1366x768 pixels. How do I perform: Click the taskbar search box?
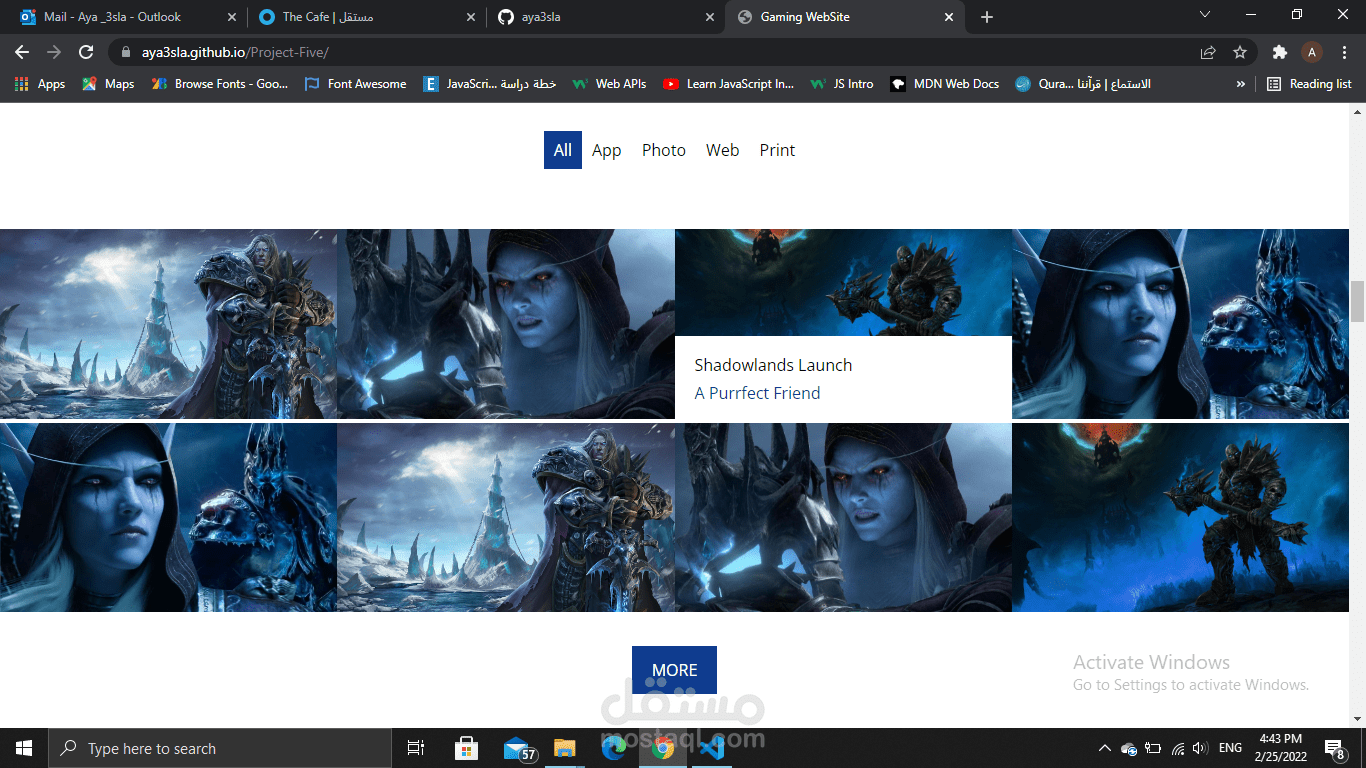coord(220,748)
